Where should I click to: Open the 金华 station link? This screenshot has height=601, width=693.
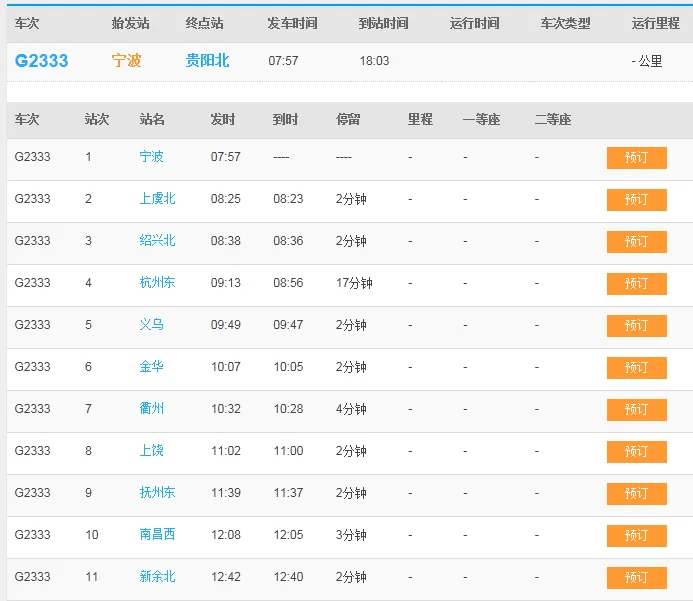151,367
